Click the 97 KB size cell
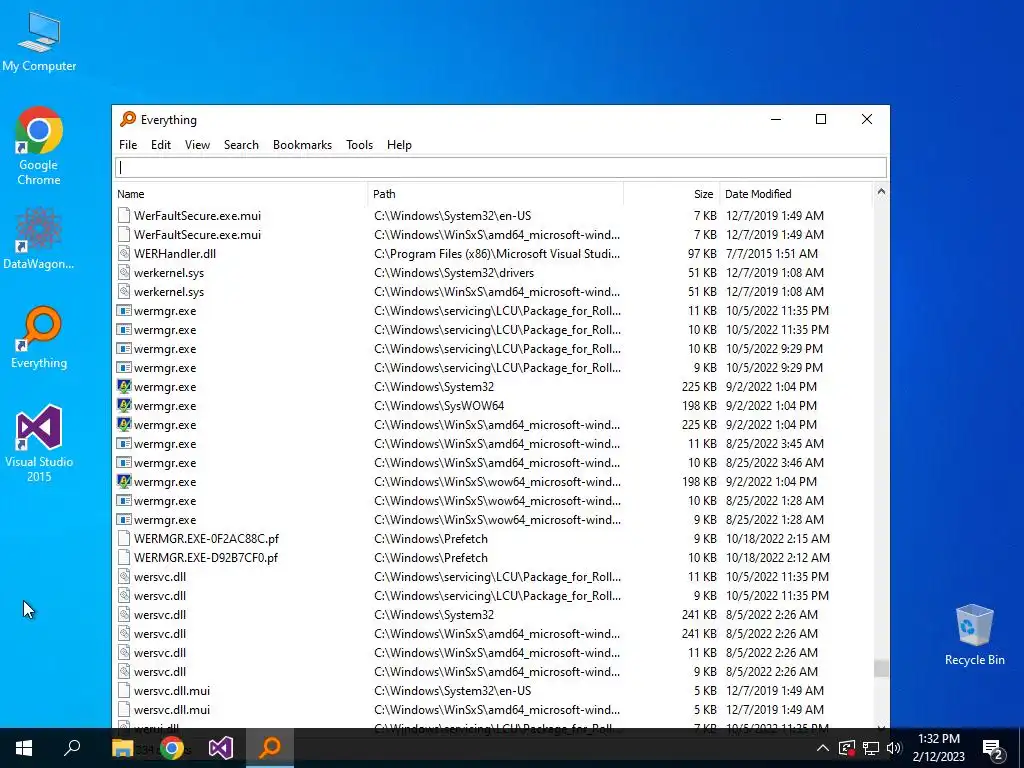 pos(702,253)
